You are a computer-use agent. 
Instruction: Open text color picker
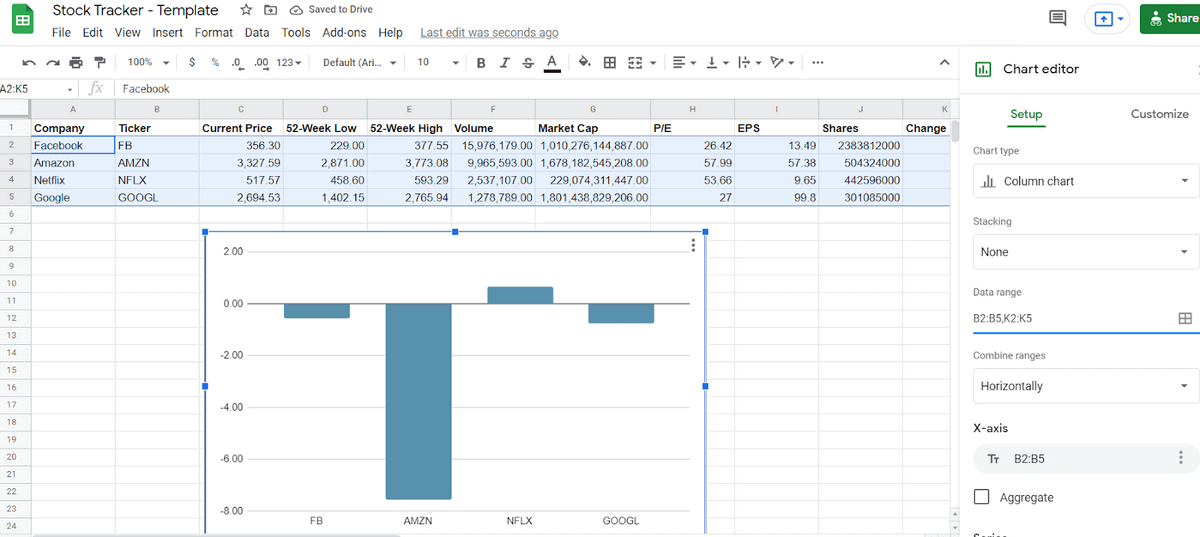pyautogui.click(x=552, y=63)
